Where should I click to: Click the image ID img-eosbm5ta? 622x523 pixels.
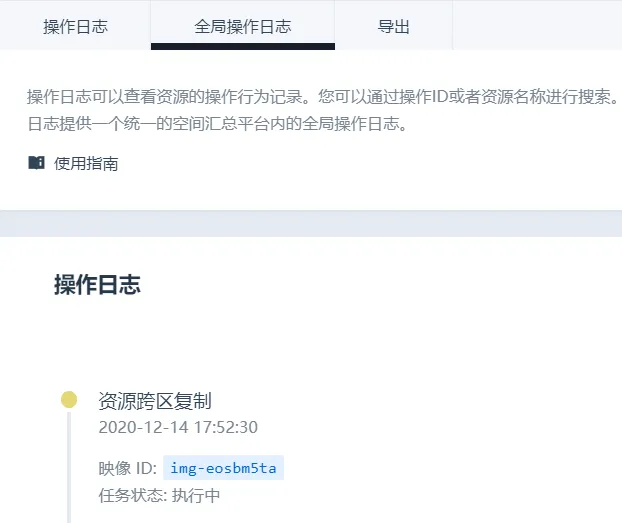[x=223, y=468]
